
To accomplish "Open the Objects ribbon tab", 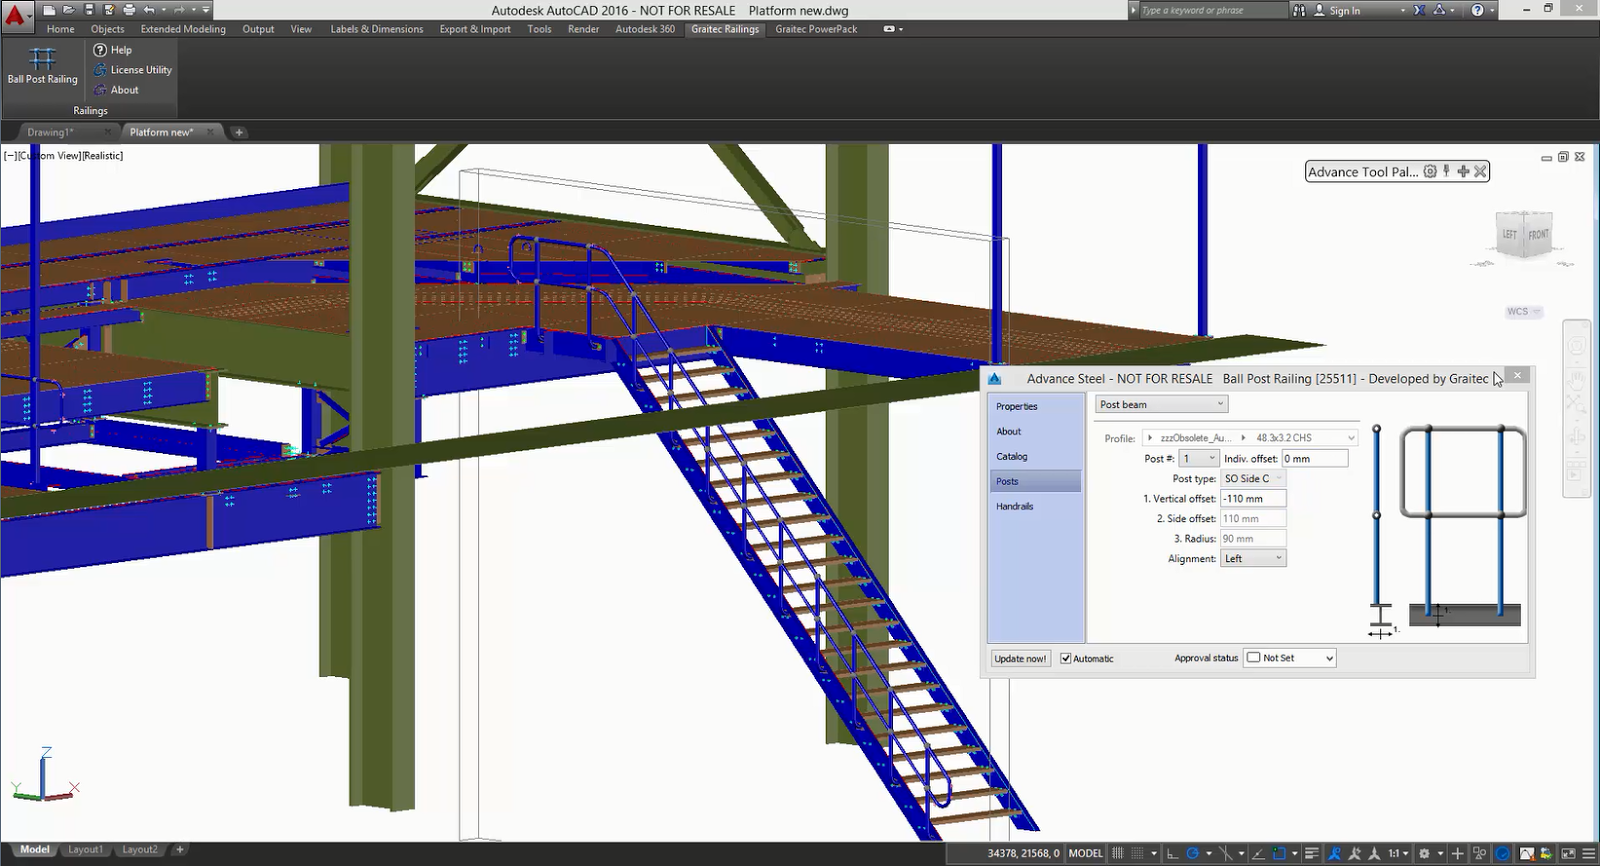I will coord(107,29).
